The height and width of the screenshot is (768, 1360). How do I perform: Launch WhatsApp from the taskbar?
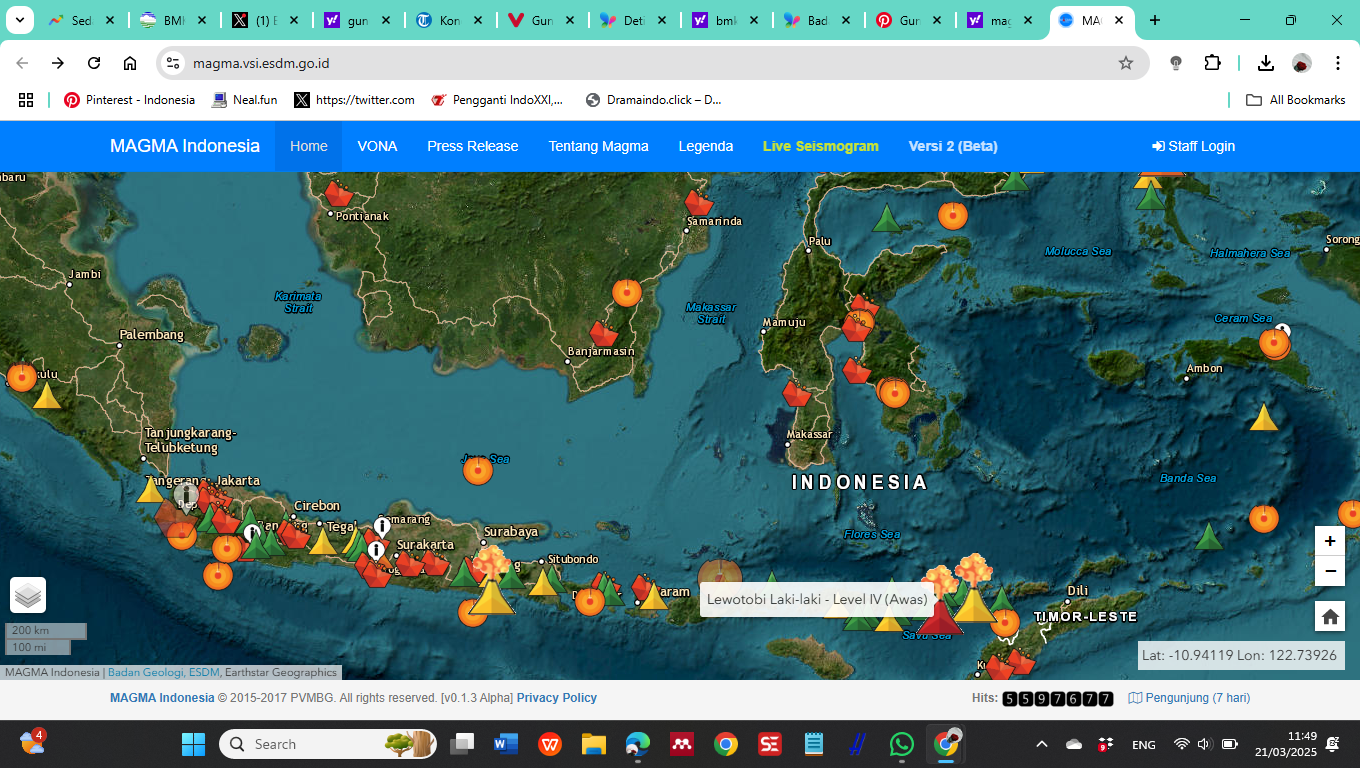tap(901, 744)
